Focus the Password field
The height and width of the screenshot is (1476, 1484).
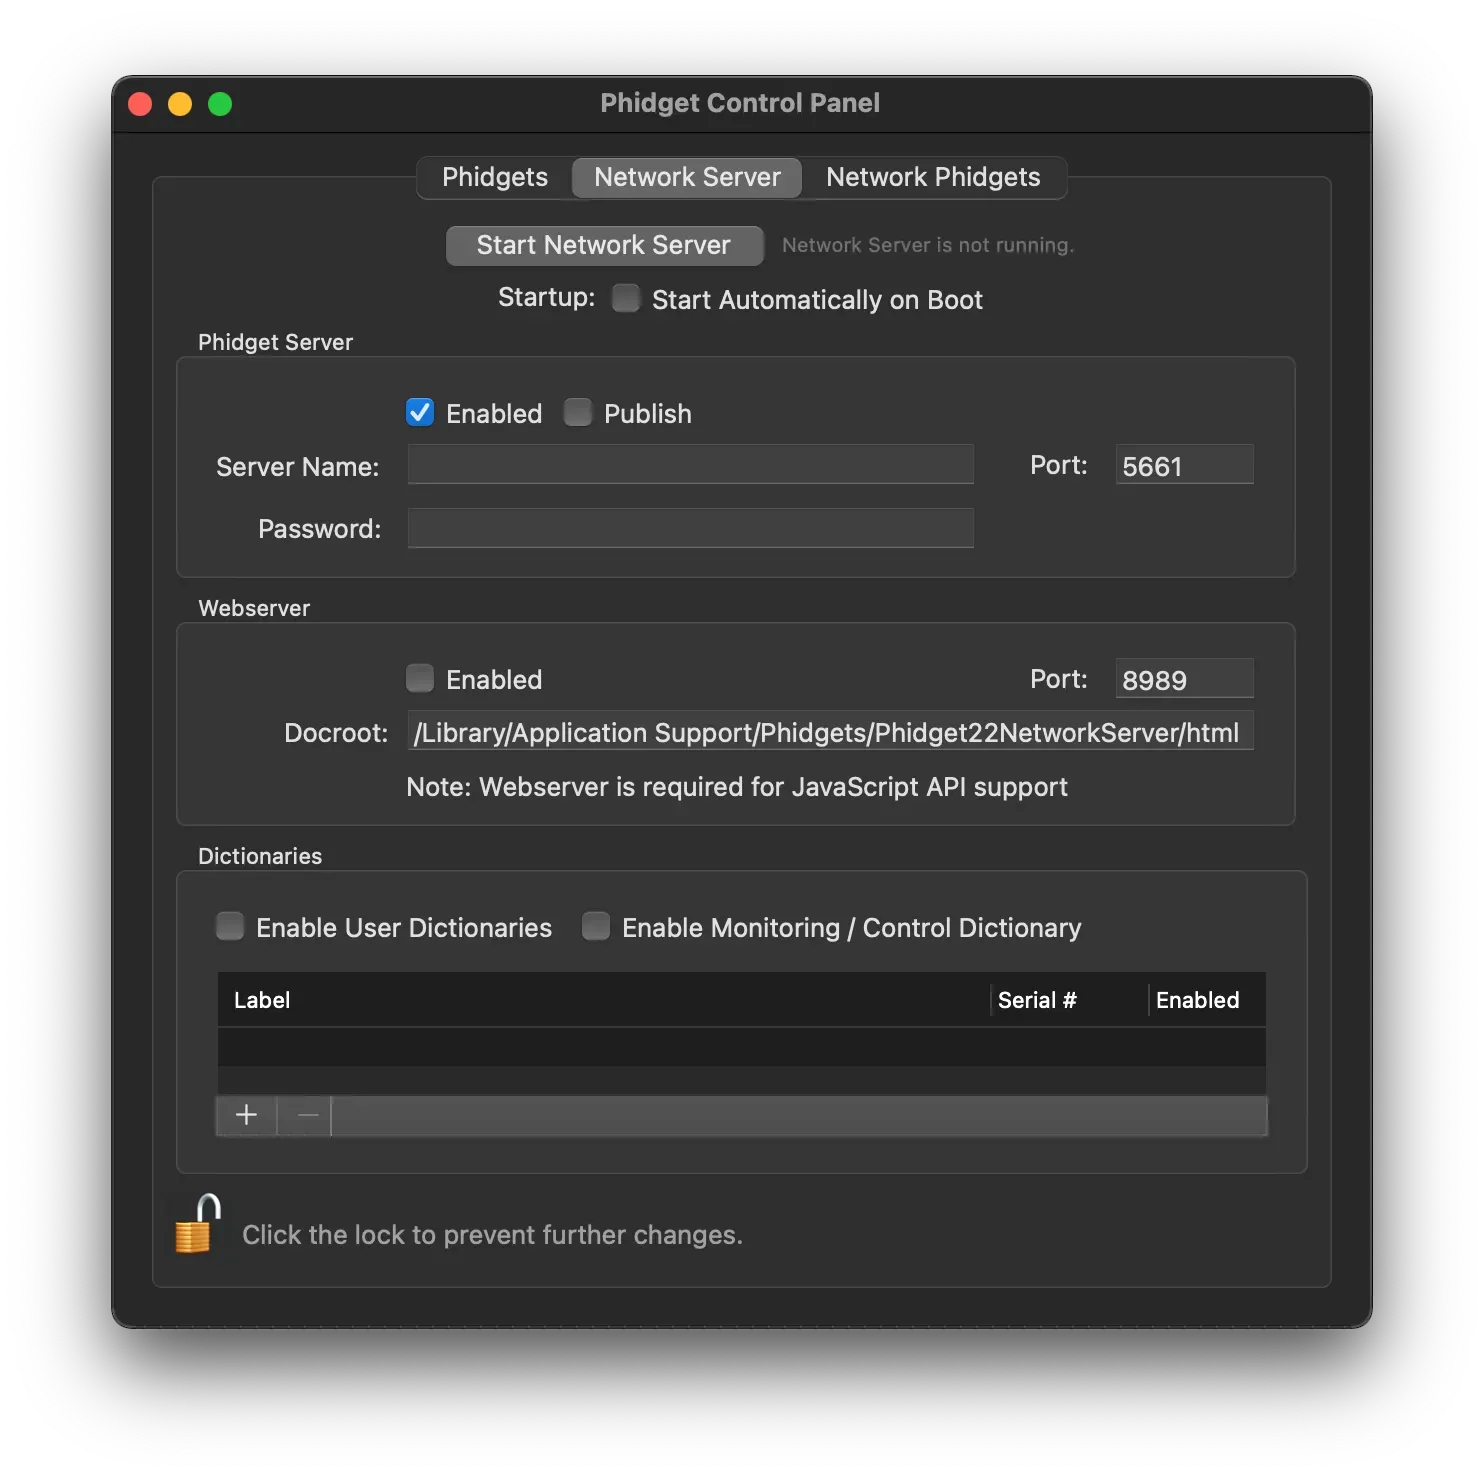[690, 528]
